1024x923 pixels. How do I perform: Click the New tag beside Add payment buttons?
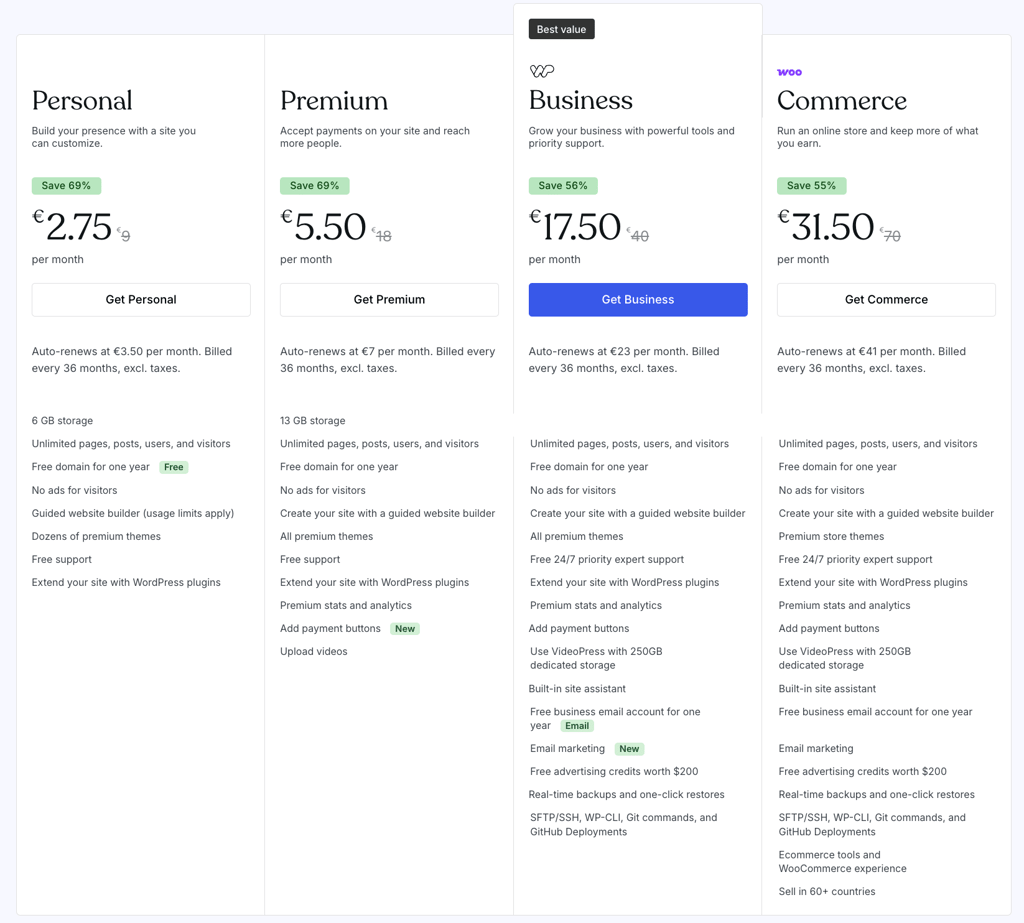[x=405, y=628]
